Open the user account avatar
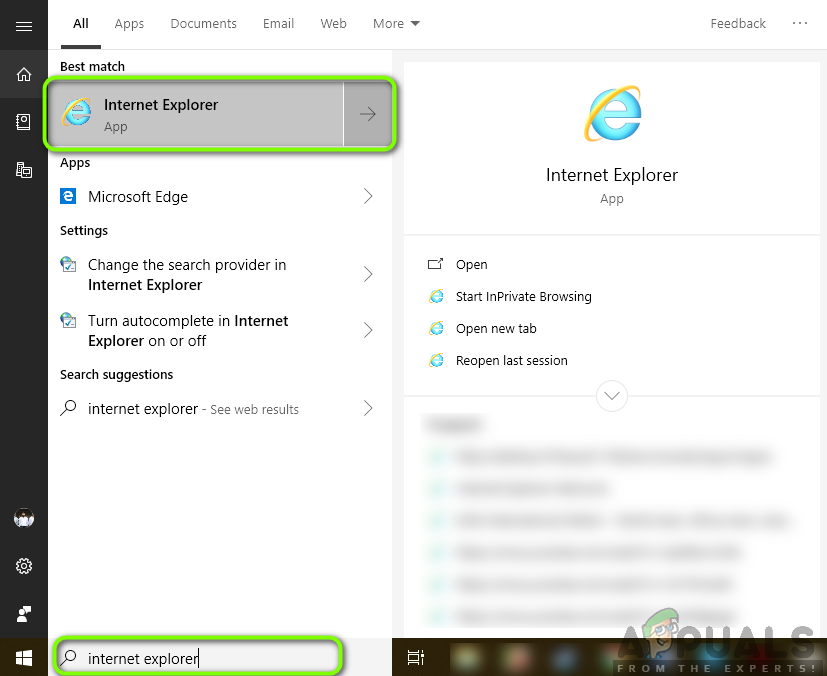This screenshot has width=827, height=676. (24, 518)
